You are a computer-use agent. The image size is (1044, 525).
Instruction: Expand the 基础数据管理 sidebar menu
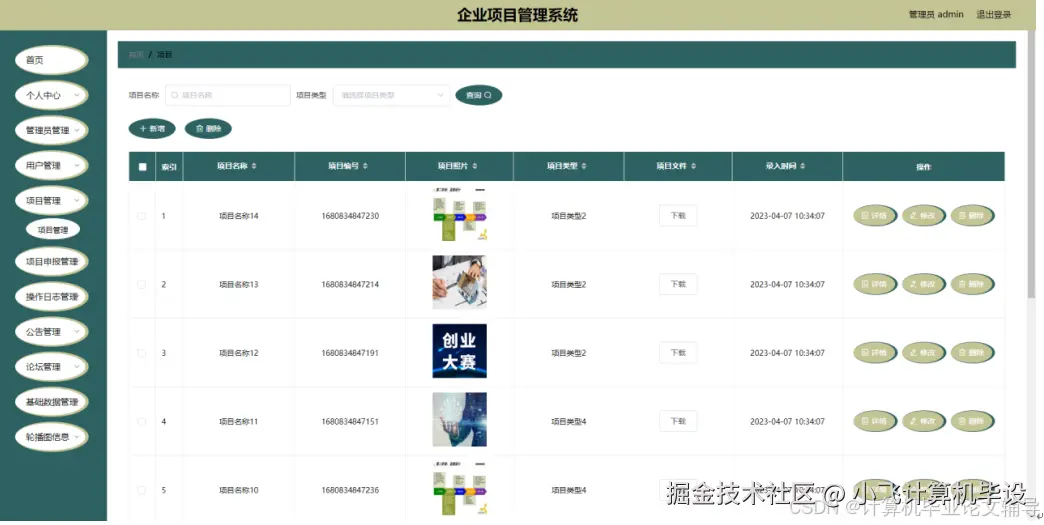click(x=51, y=402)
